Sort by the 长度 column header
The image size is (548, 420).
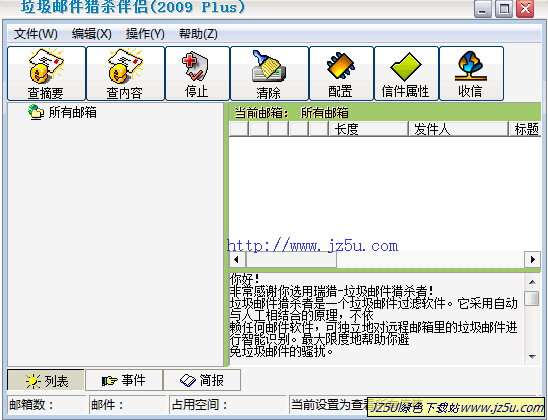pos(368,129)
